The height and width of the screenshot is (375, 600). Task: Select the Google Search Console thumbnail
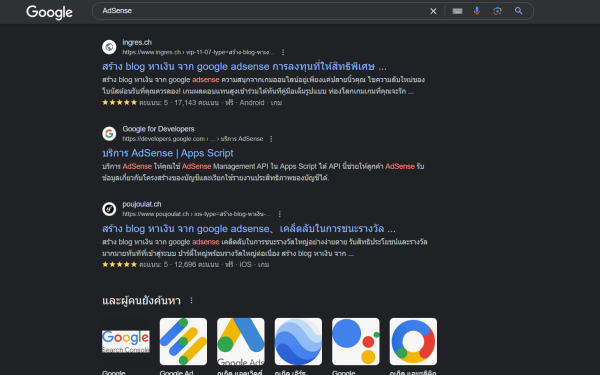tap(126, 341)
